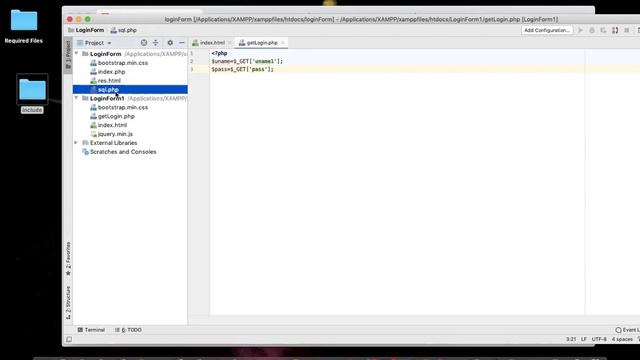The image size is (640, 360).
Task: Click code line with $uname=$_GET
Action: click(x=247, y=61)
